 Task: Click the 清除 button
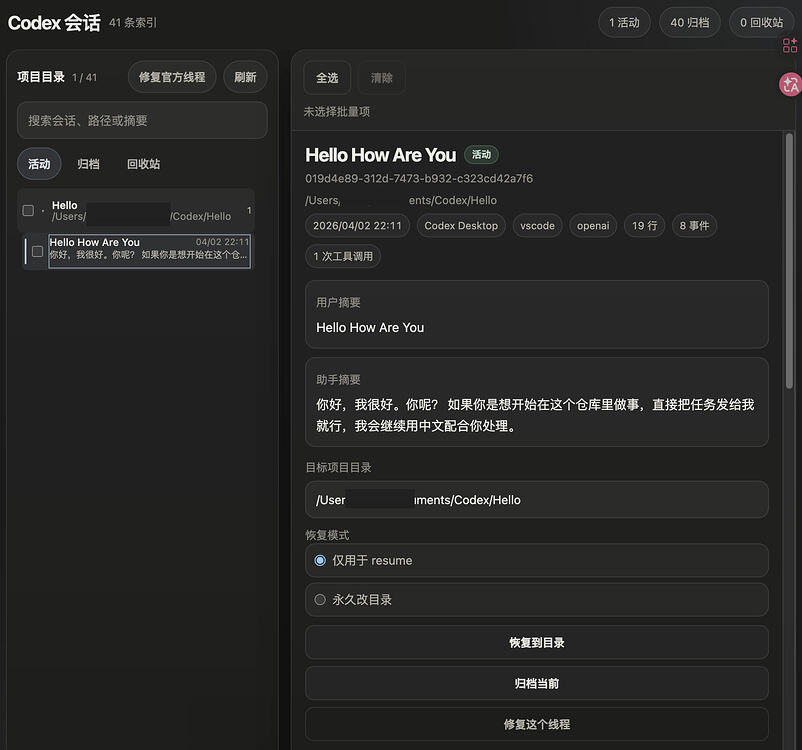[382, 78]
